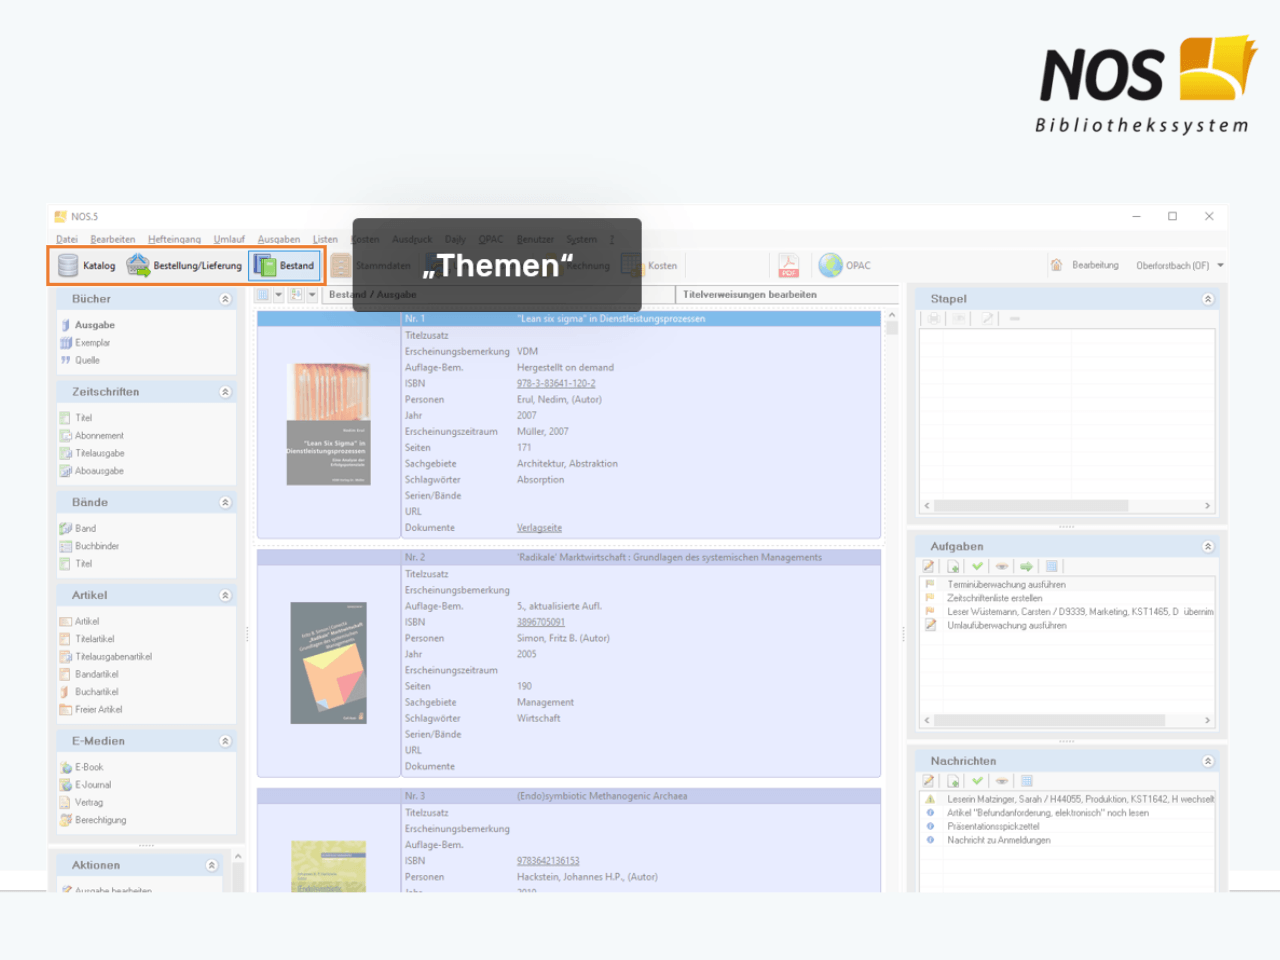Open the Titelverweisungen bearbeiten tab

pos(750,295)
